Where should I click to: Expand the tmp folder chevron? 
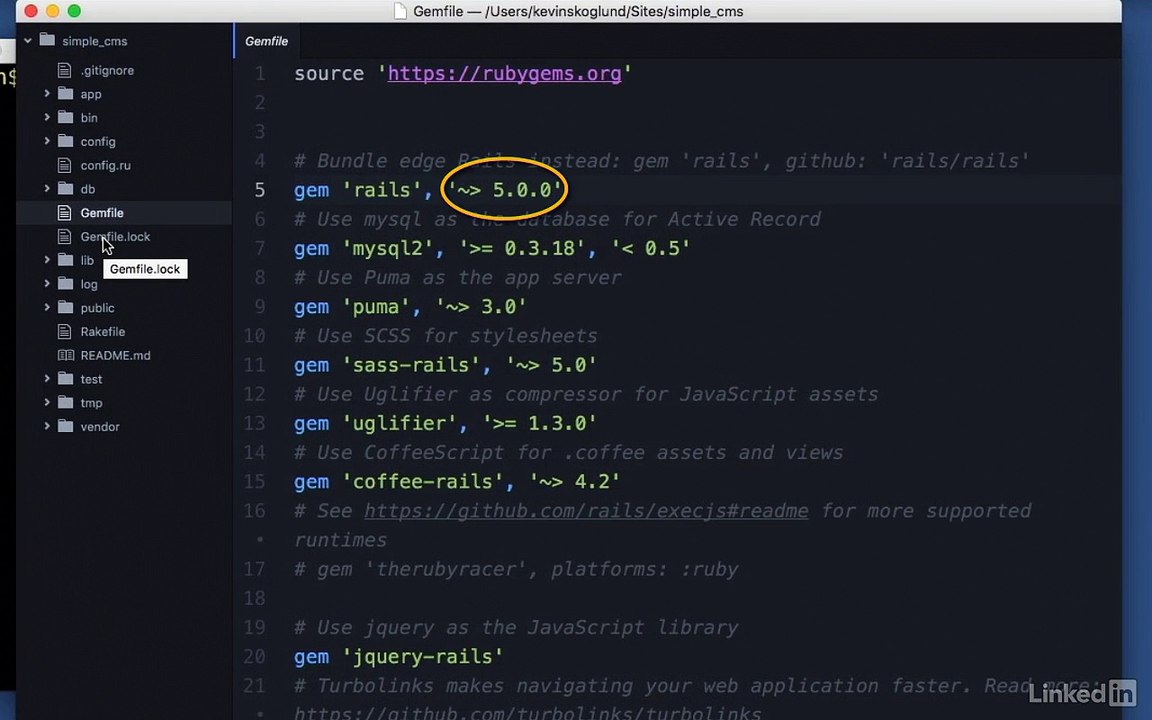click(47, 402)
